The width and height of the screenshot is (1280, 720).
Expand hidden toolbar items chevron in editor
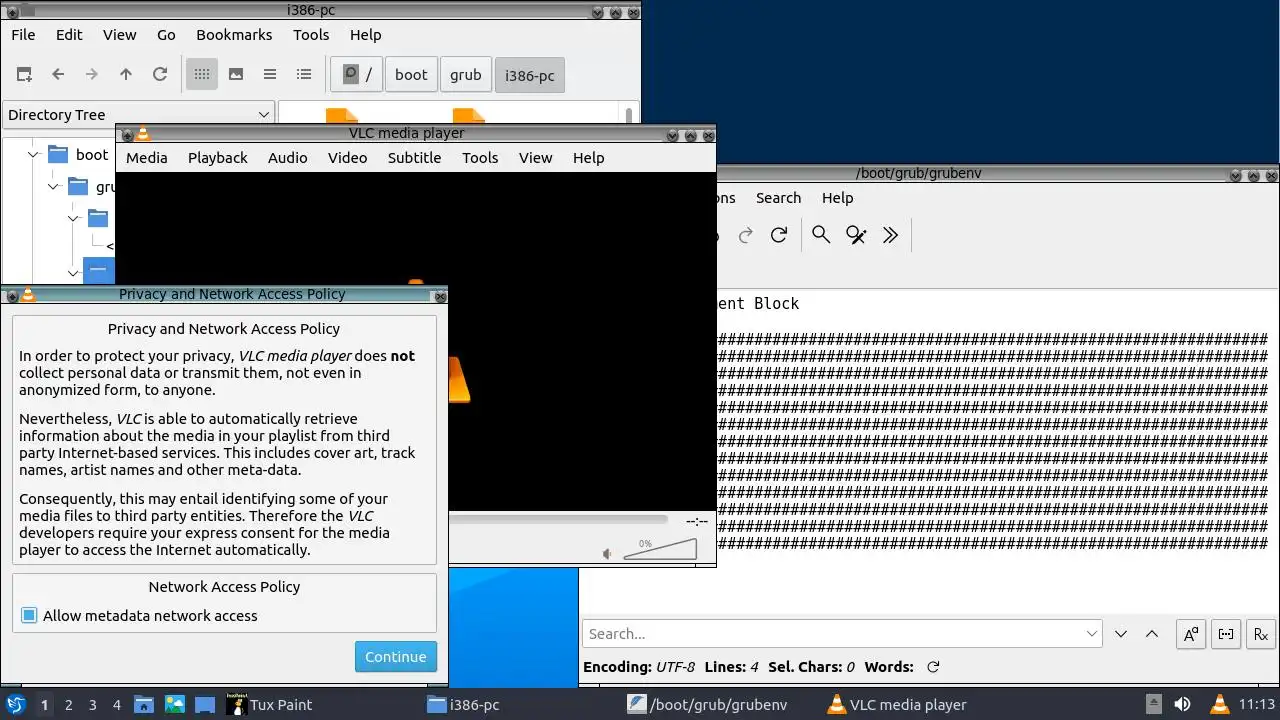(890, 235)
